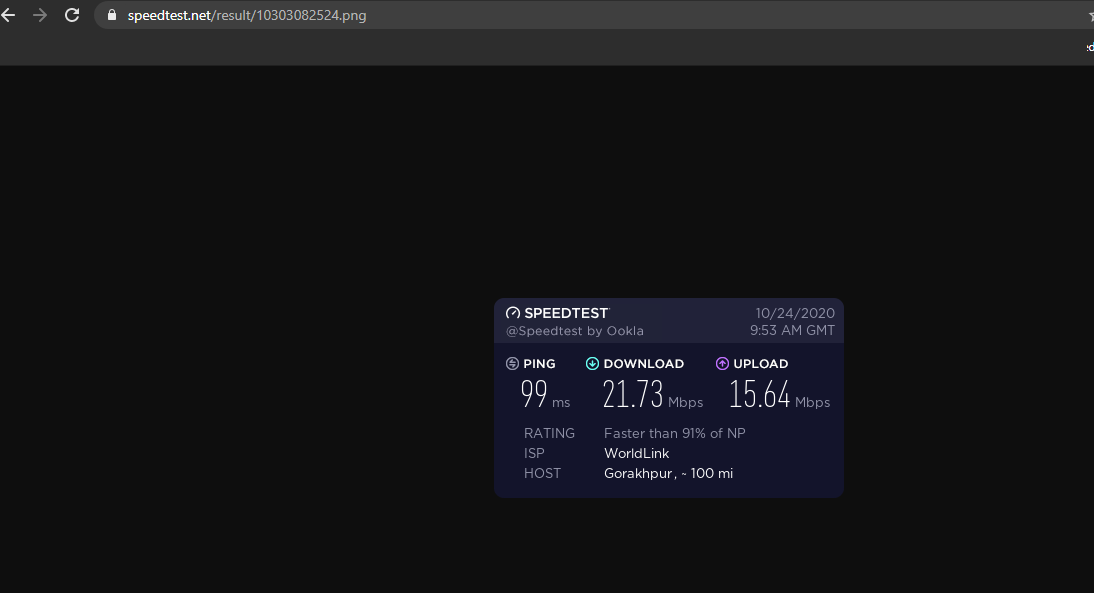Click the browser forward arrow

[40, 15]
